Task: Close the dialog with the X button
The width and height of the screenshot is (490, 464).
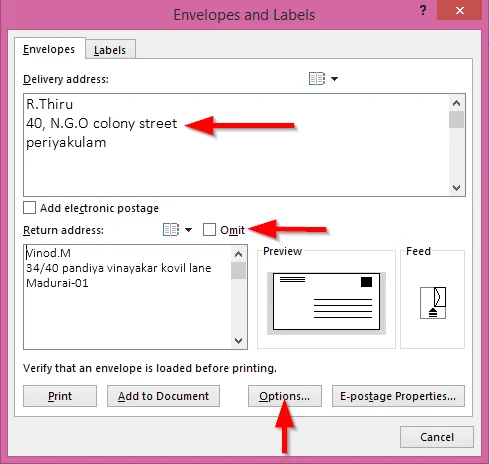Action: (460, 10)
